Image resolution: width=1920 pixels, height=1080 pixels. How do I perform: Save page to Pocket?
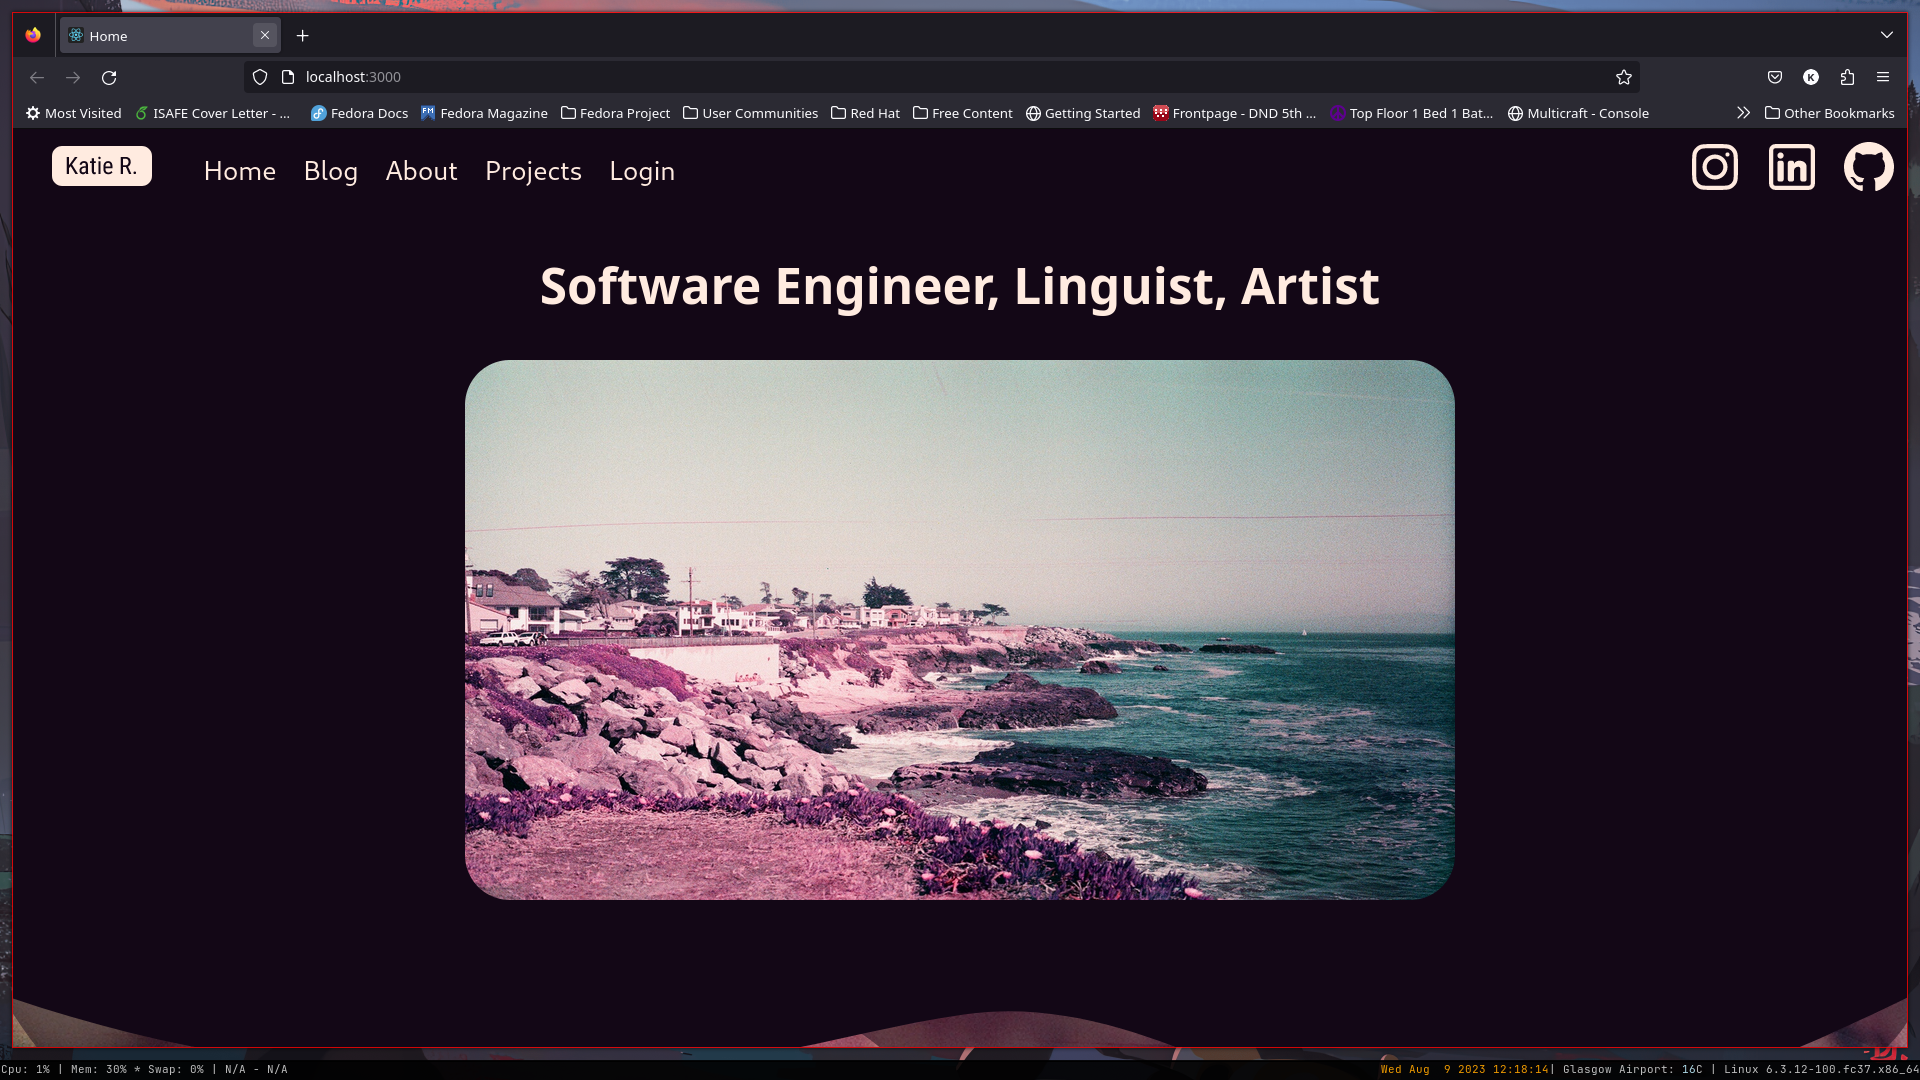[1775, 77]
